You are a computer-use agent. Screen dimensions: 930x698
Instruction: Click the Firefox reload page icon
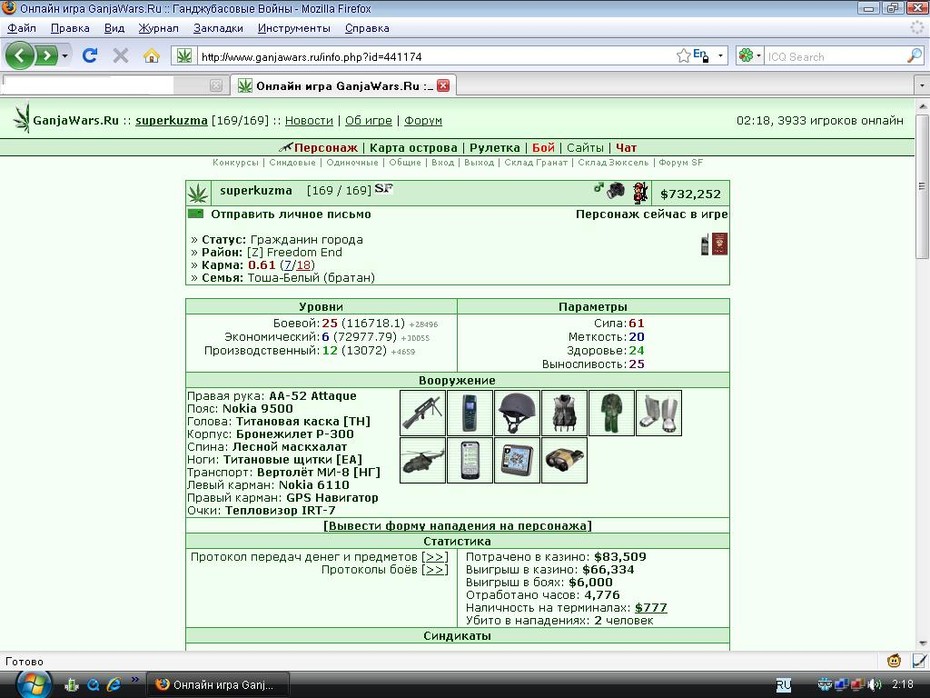click(90, 56)
